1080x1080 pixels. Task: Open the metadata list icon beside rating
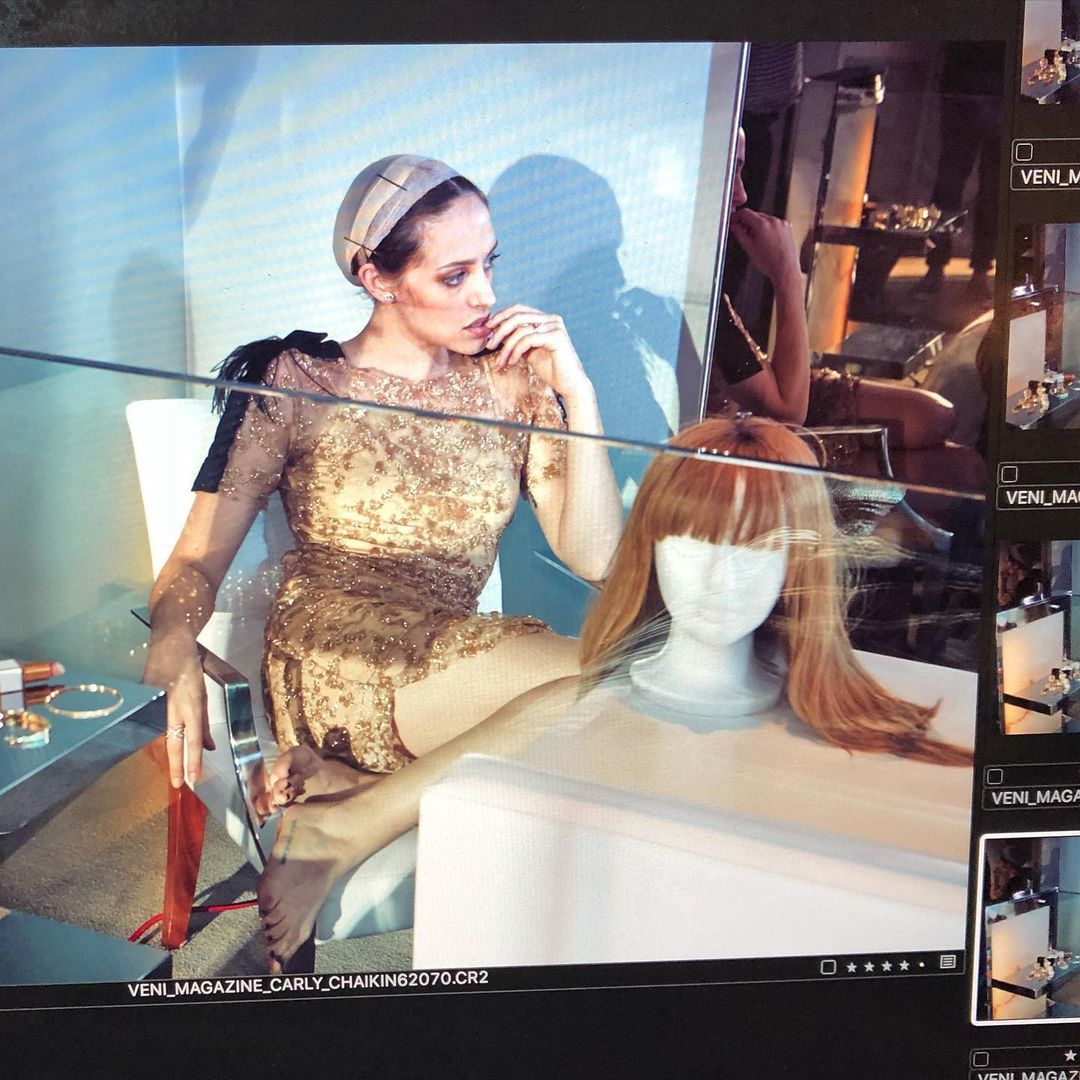coord(947,962)
